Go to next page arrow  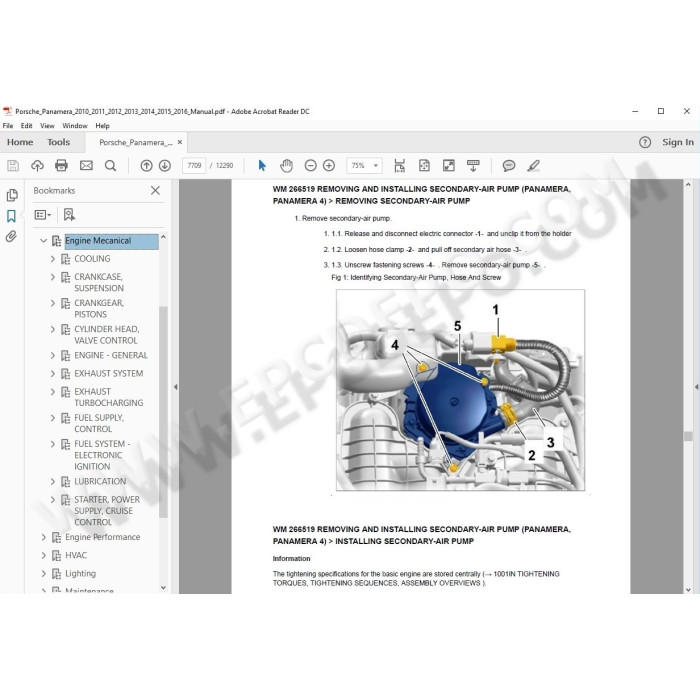[x=165, y=166]
